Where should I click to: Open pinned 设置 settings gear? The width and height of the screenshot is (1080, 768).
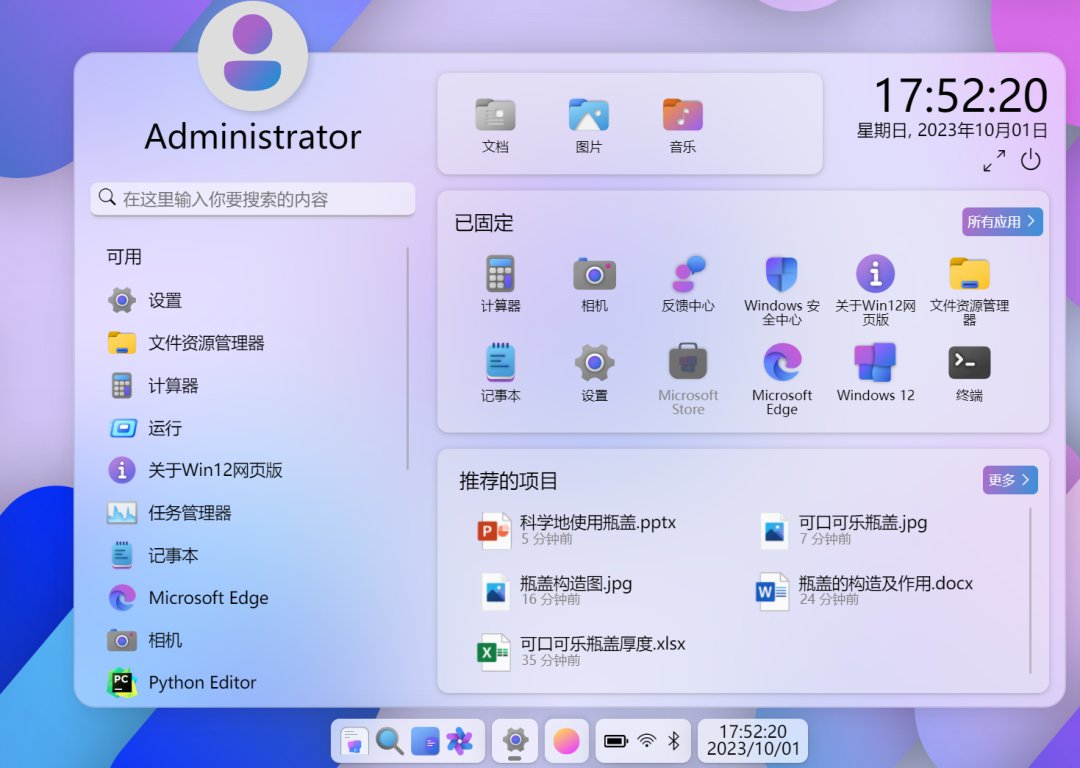point(594,373)
